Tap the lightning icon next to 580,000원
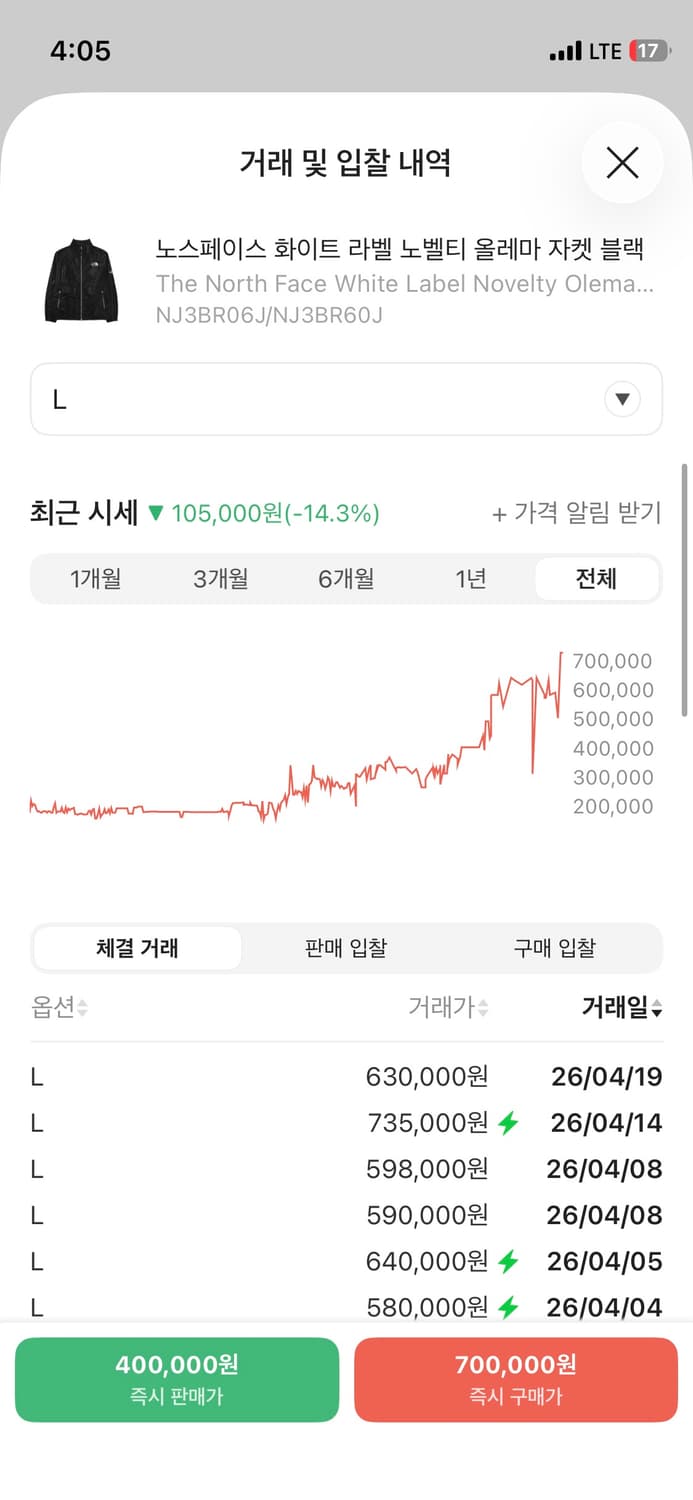The height and width of the screenshot is (1500, 693). pos(510,1307)
